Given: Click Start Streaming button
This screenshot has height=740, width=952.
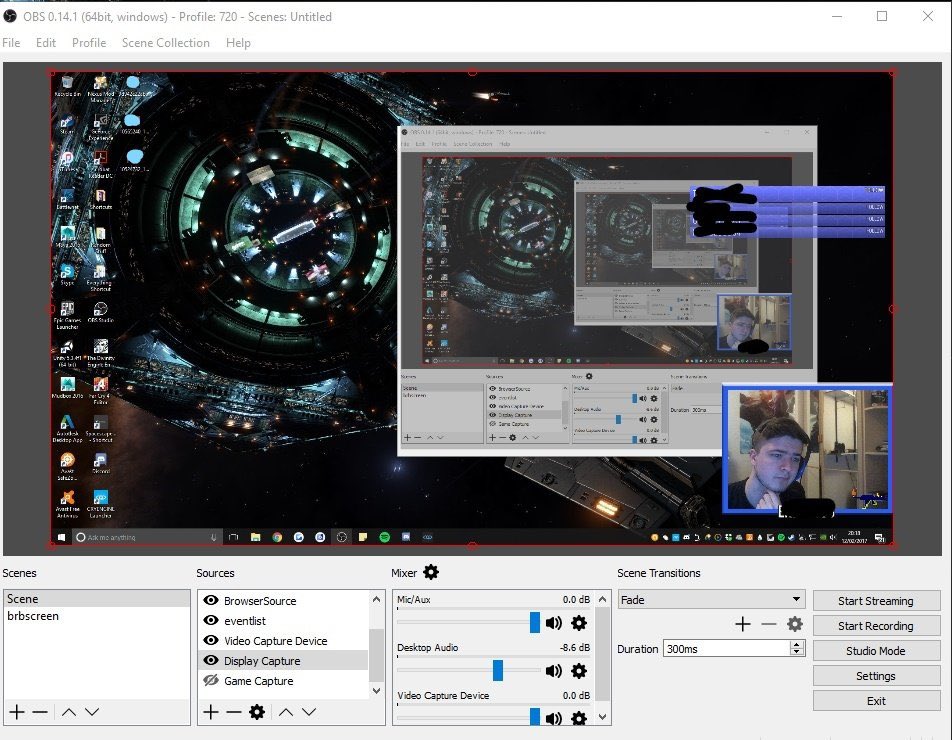Looking at the screenshot, I should pos(876,601).
